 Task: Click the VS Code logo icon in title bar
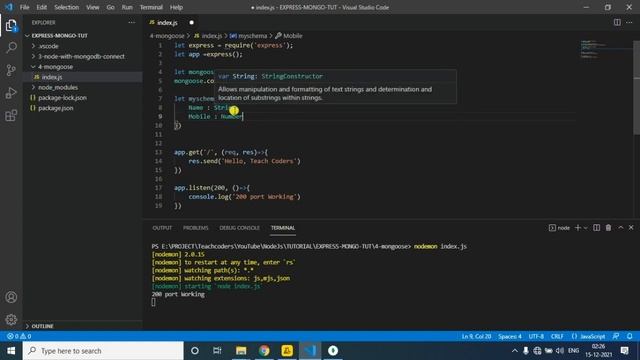pos(9,7)
